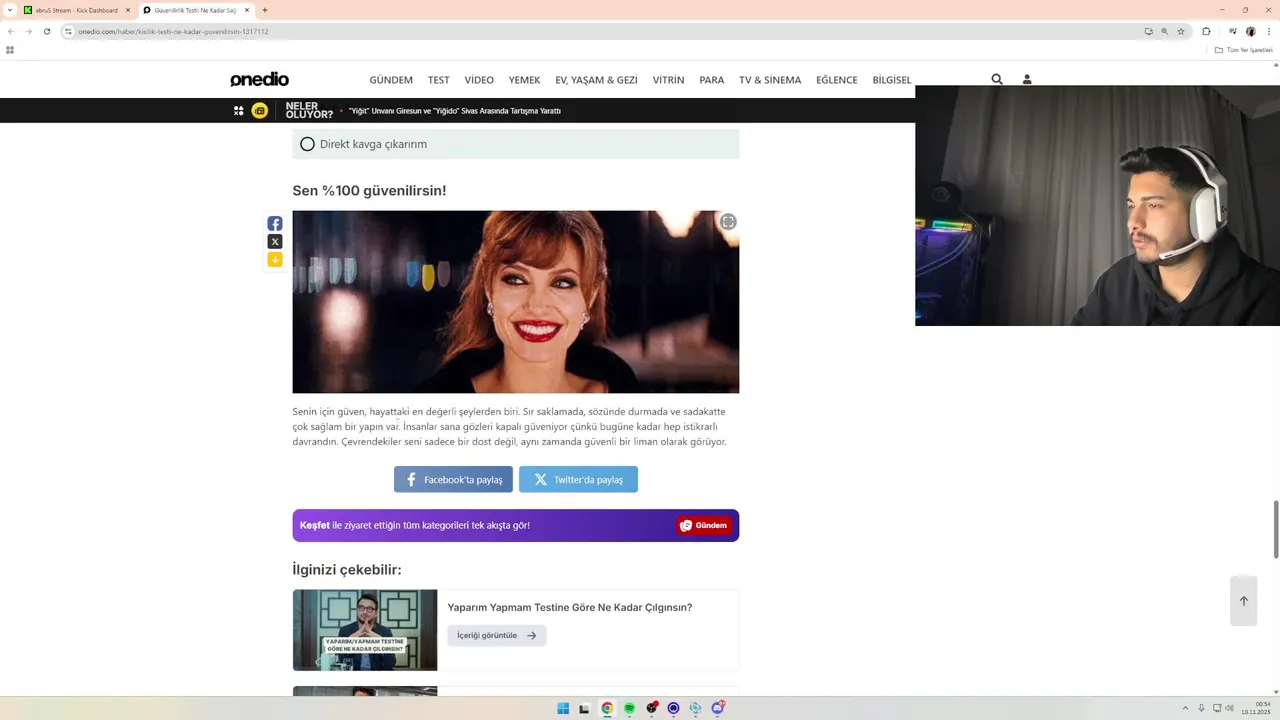Image resolution: width=1280 pixels, height=720 pixels.
Task: Open Discord from the taskbar
Action: coord(718,708)
